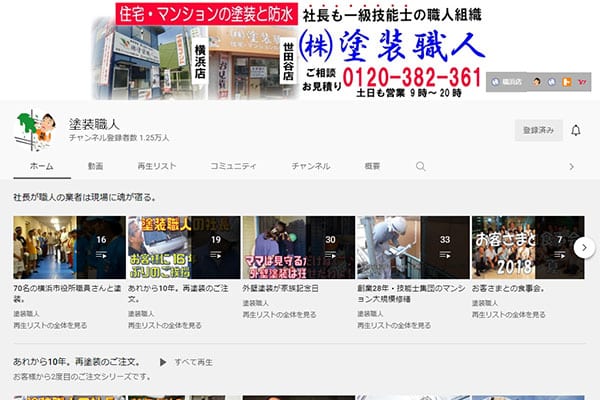Click the あれから10年。再塗装のご注文 card title
This screenshot has width=600, height=400.
tap(178, 294)
